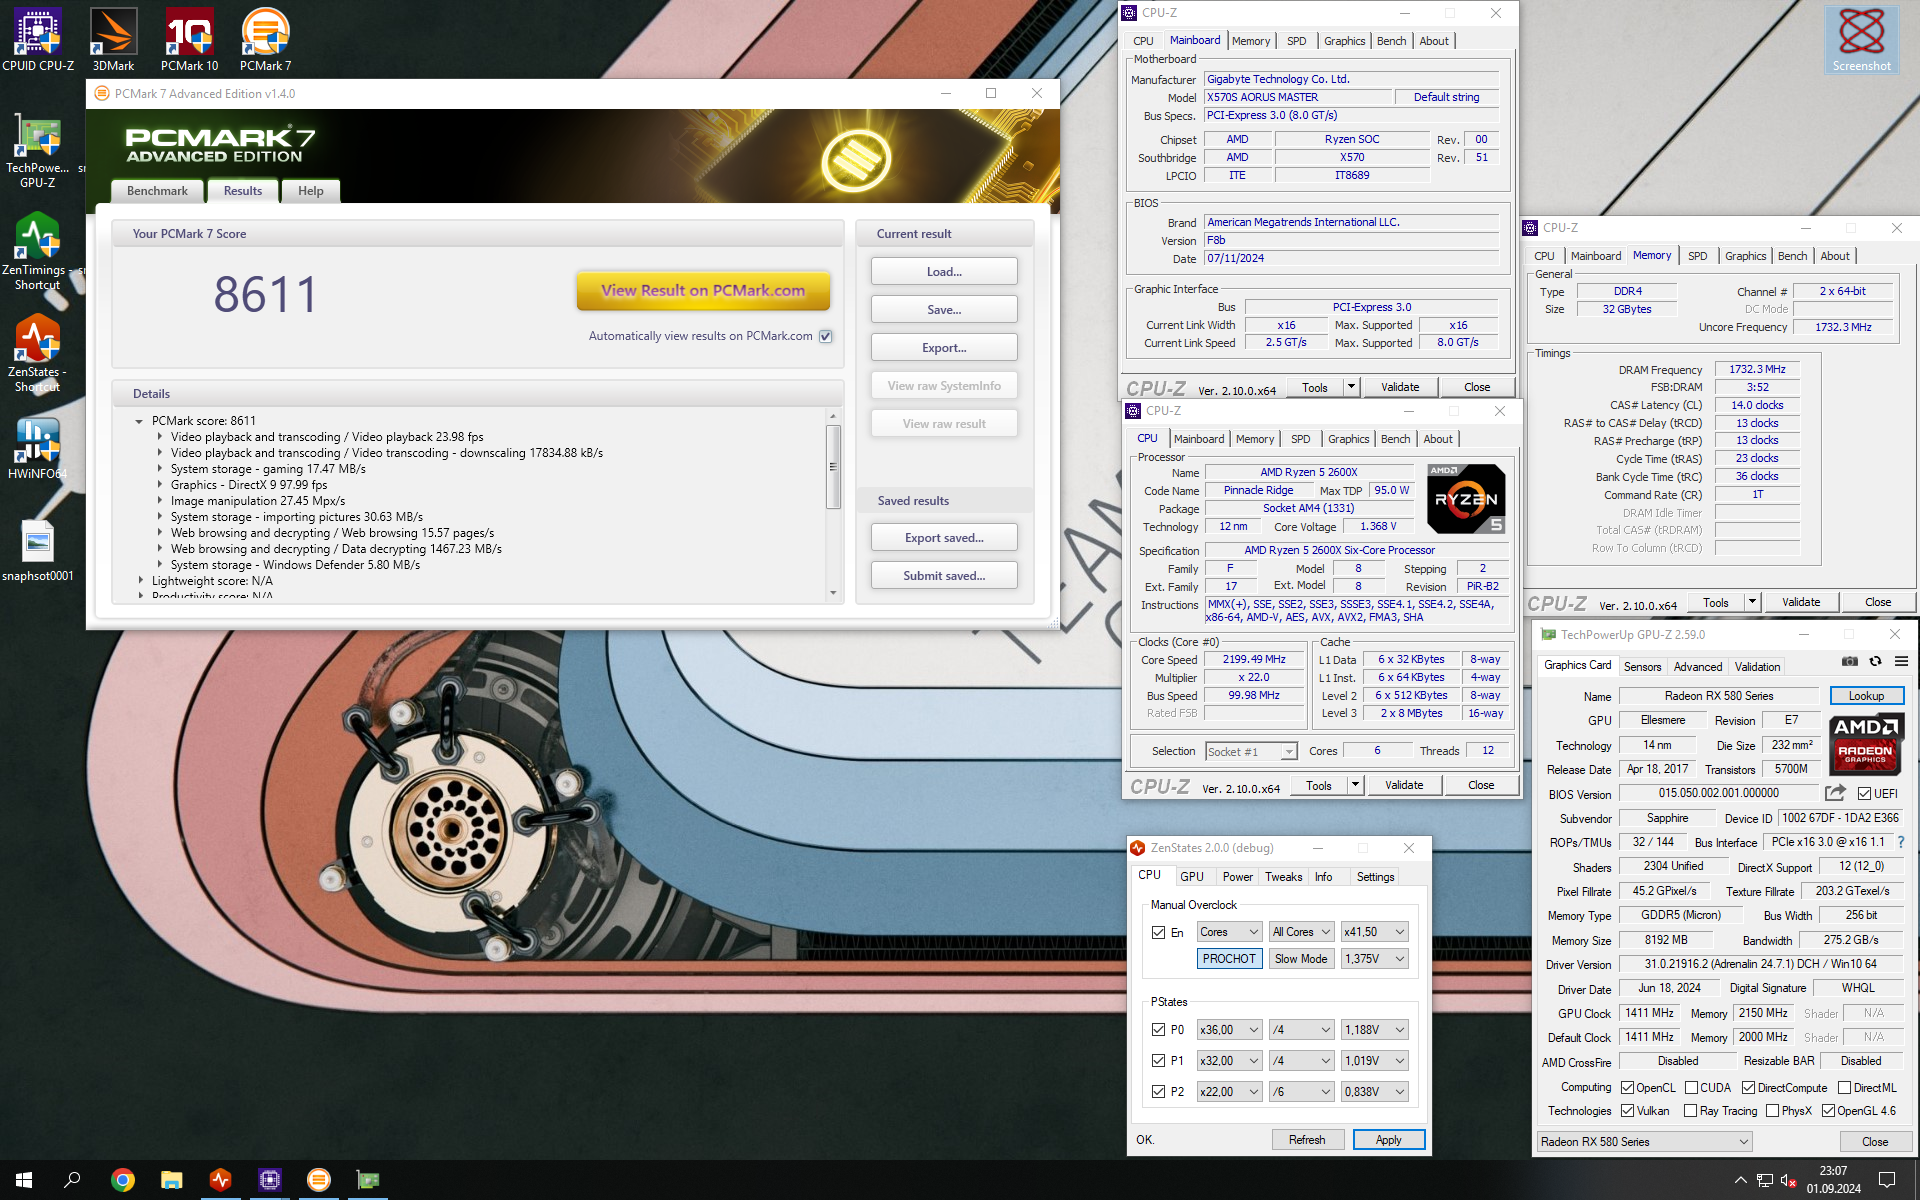Click Export... button in PCMark 7
1920x1200 pixels.
tap(944, 348)
